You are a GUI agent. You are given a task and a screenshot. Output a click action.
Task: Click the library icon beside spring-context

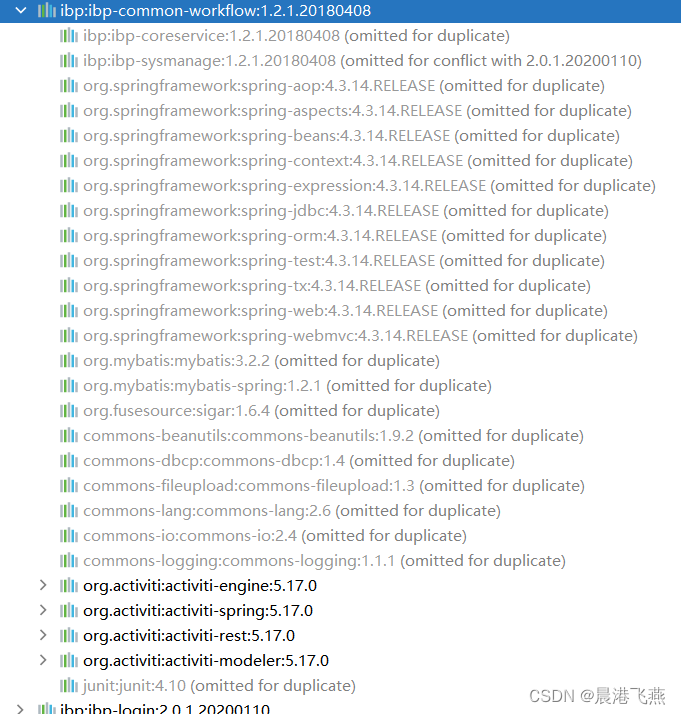69,160
